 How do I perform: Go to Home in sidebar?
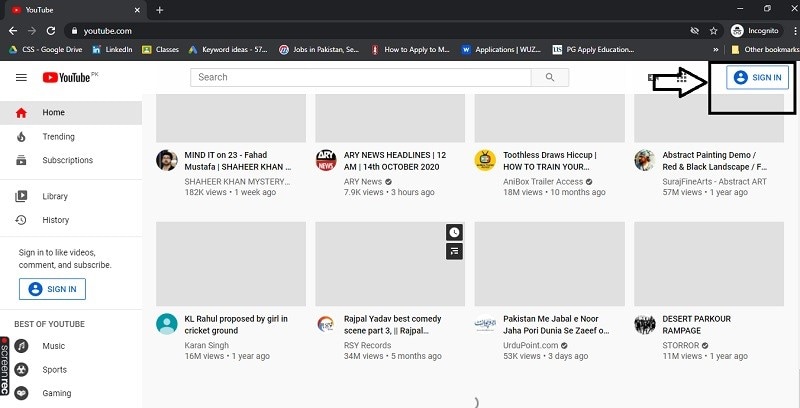click(71, 113)
